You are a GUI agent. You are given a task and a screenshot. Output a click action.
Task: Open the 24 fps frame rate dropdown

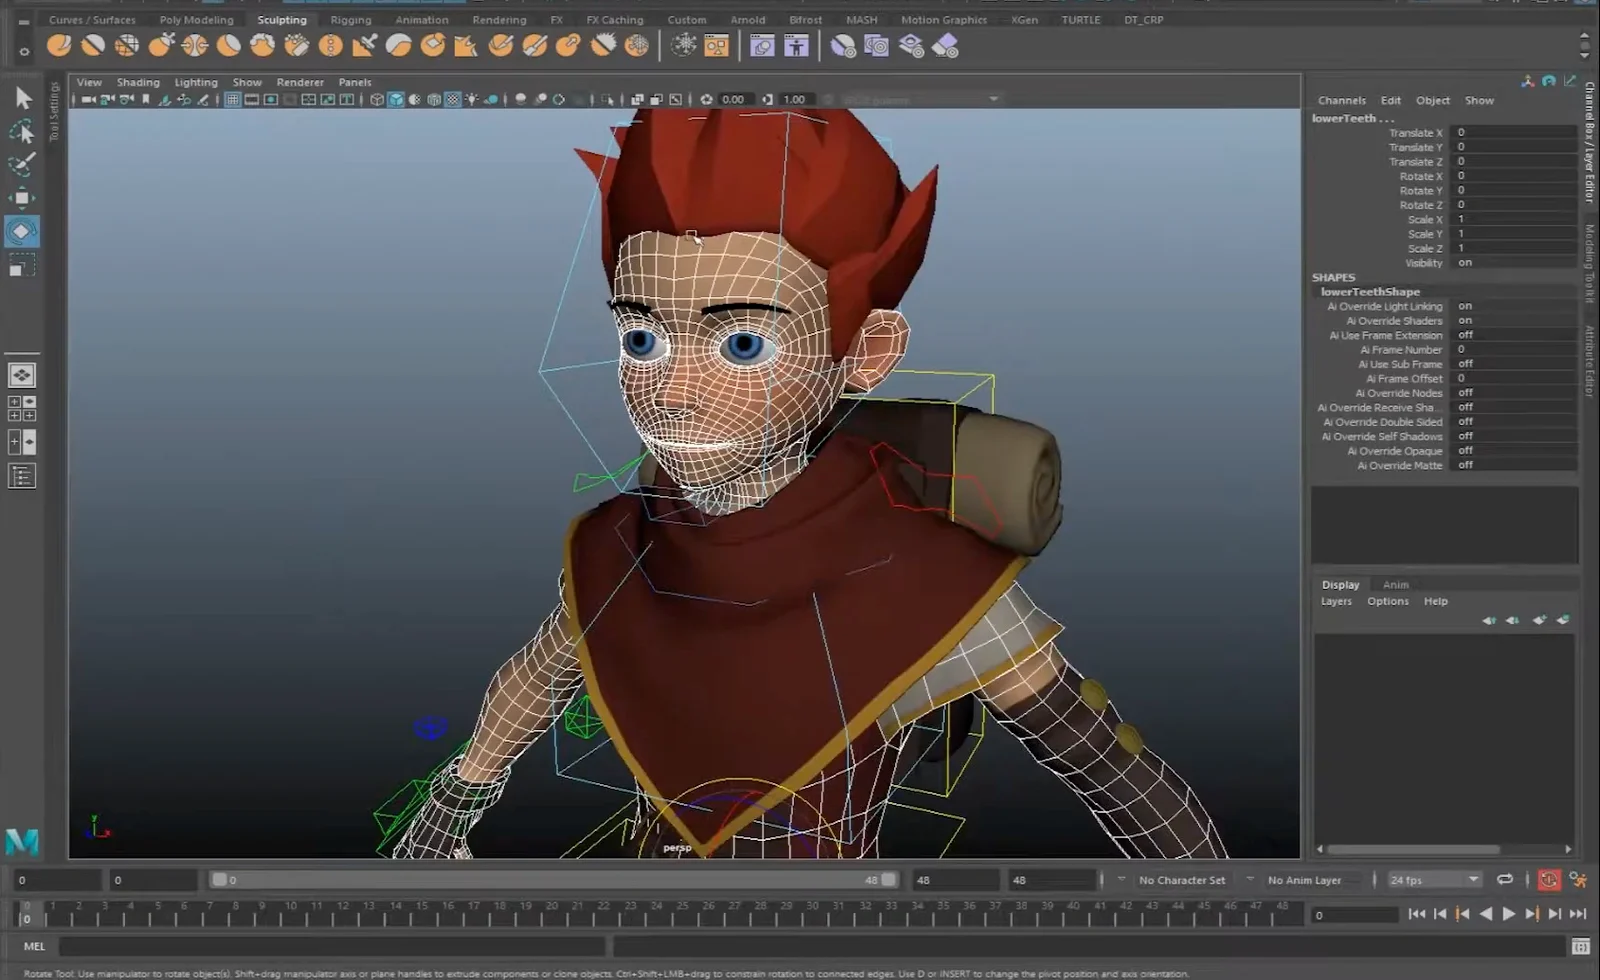[1434, 880]
